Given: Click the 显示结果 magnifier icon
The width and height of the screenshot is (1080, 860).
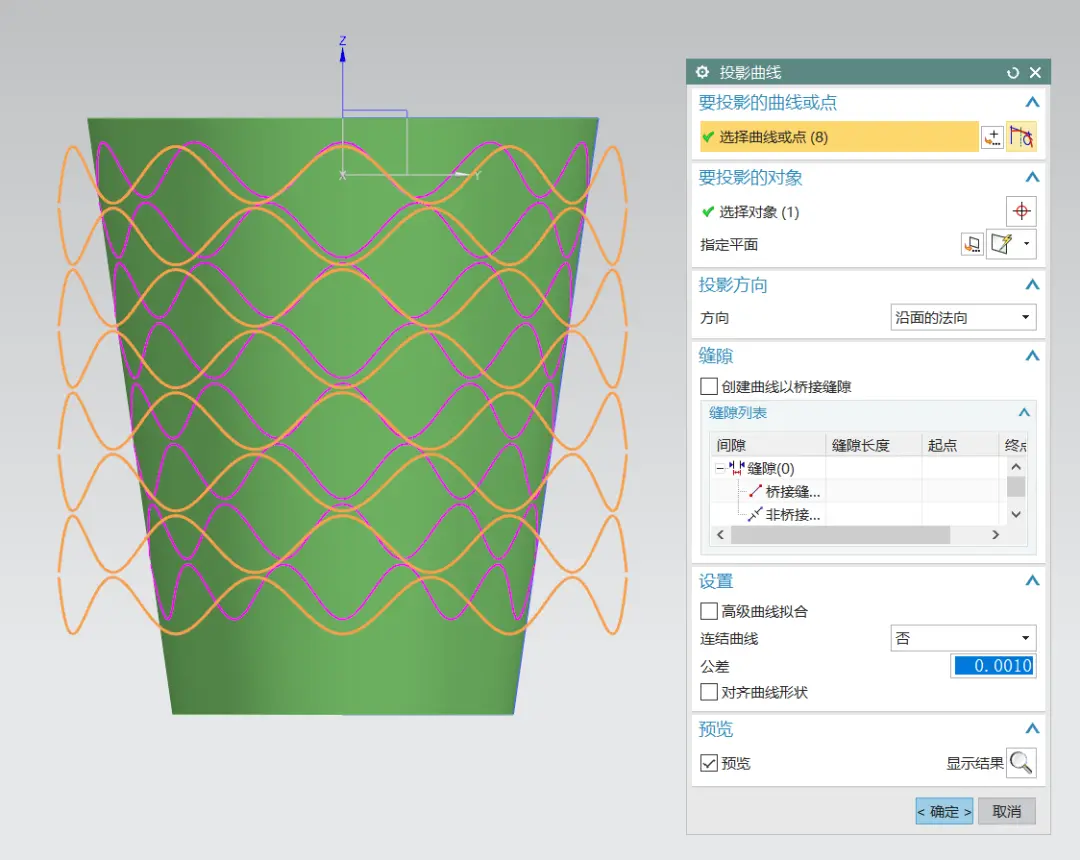Looking at the screenshot, I should pyautogui.click(x=1021, y=763).
